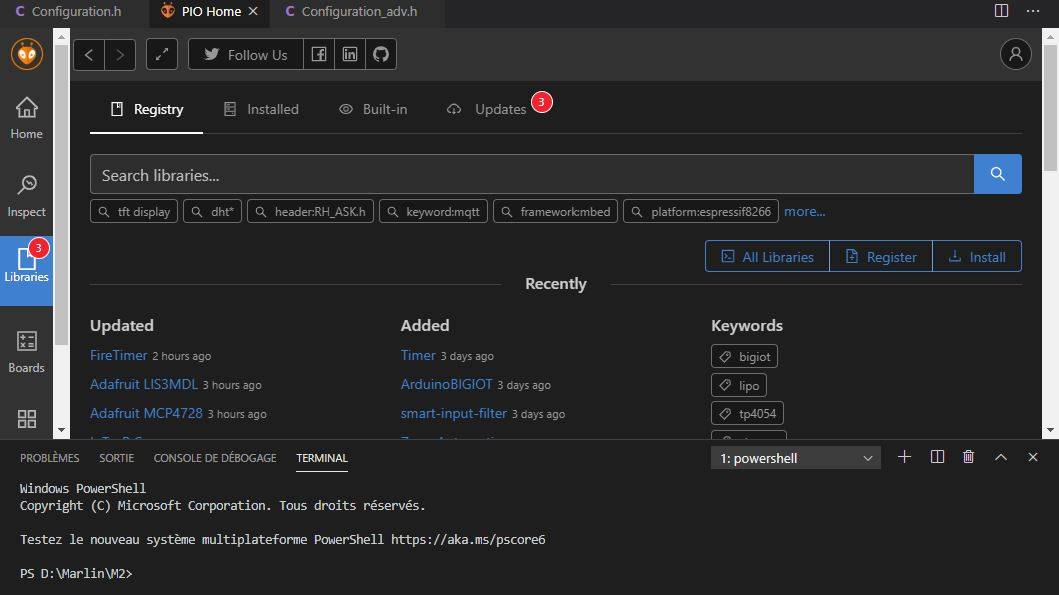Viewport: 1059px width, 595px height.
Task: Open the Home section in PIO sidebar
Action: pos(26,118)
